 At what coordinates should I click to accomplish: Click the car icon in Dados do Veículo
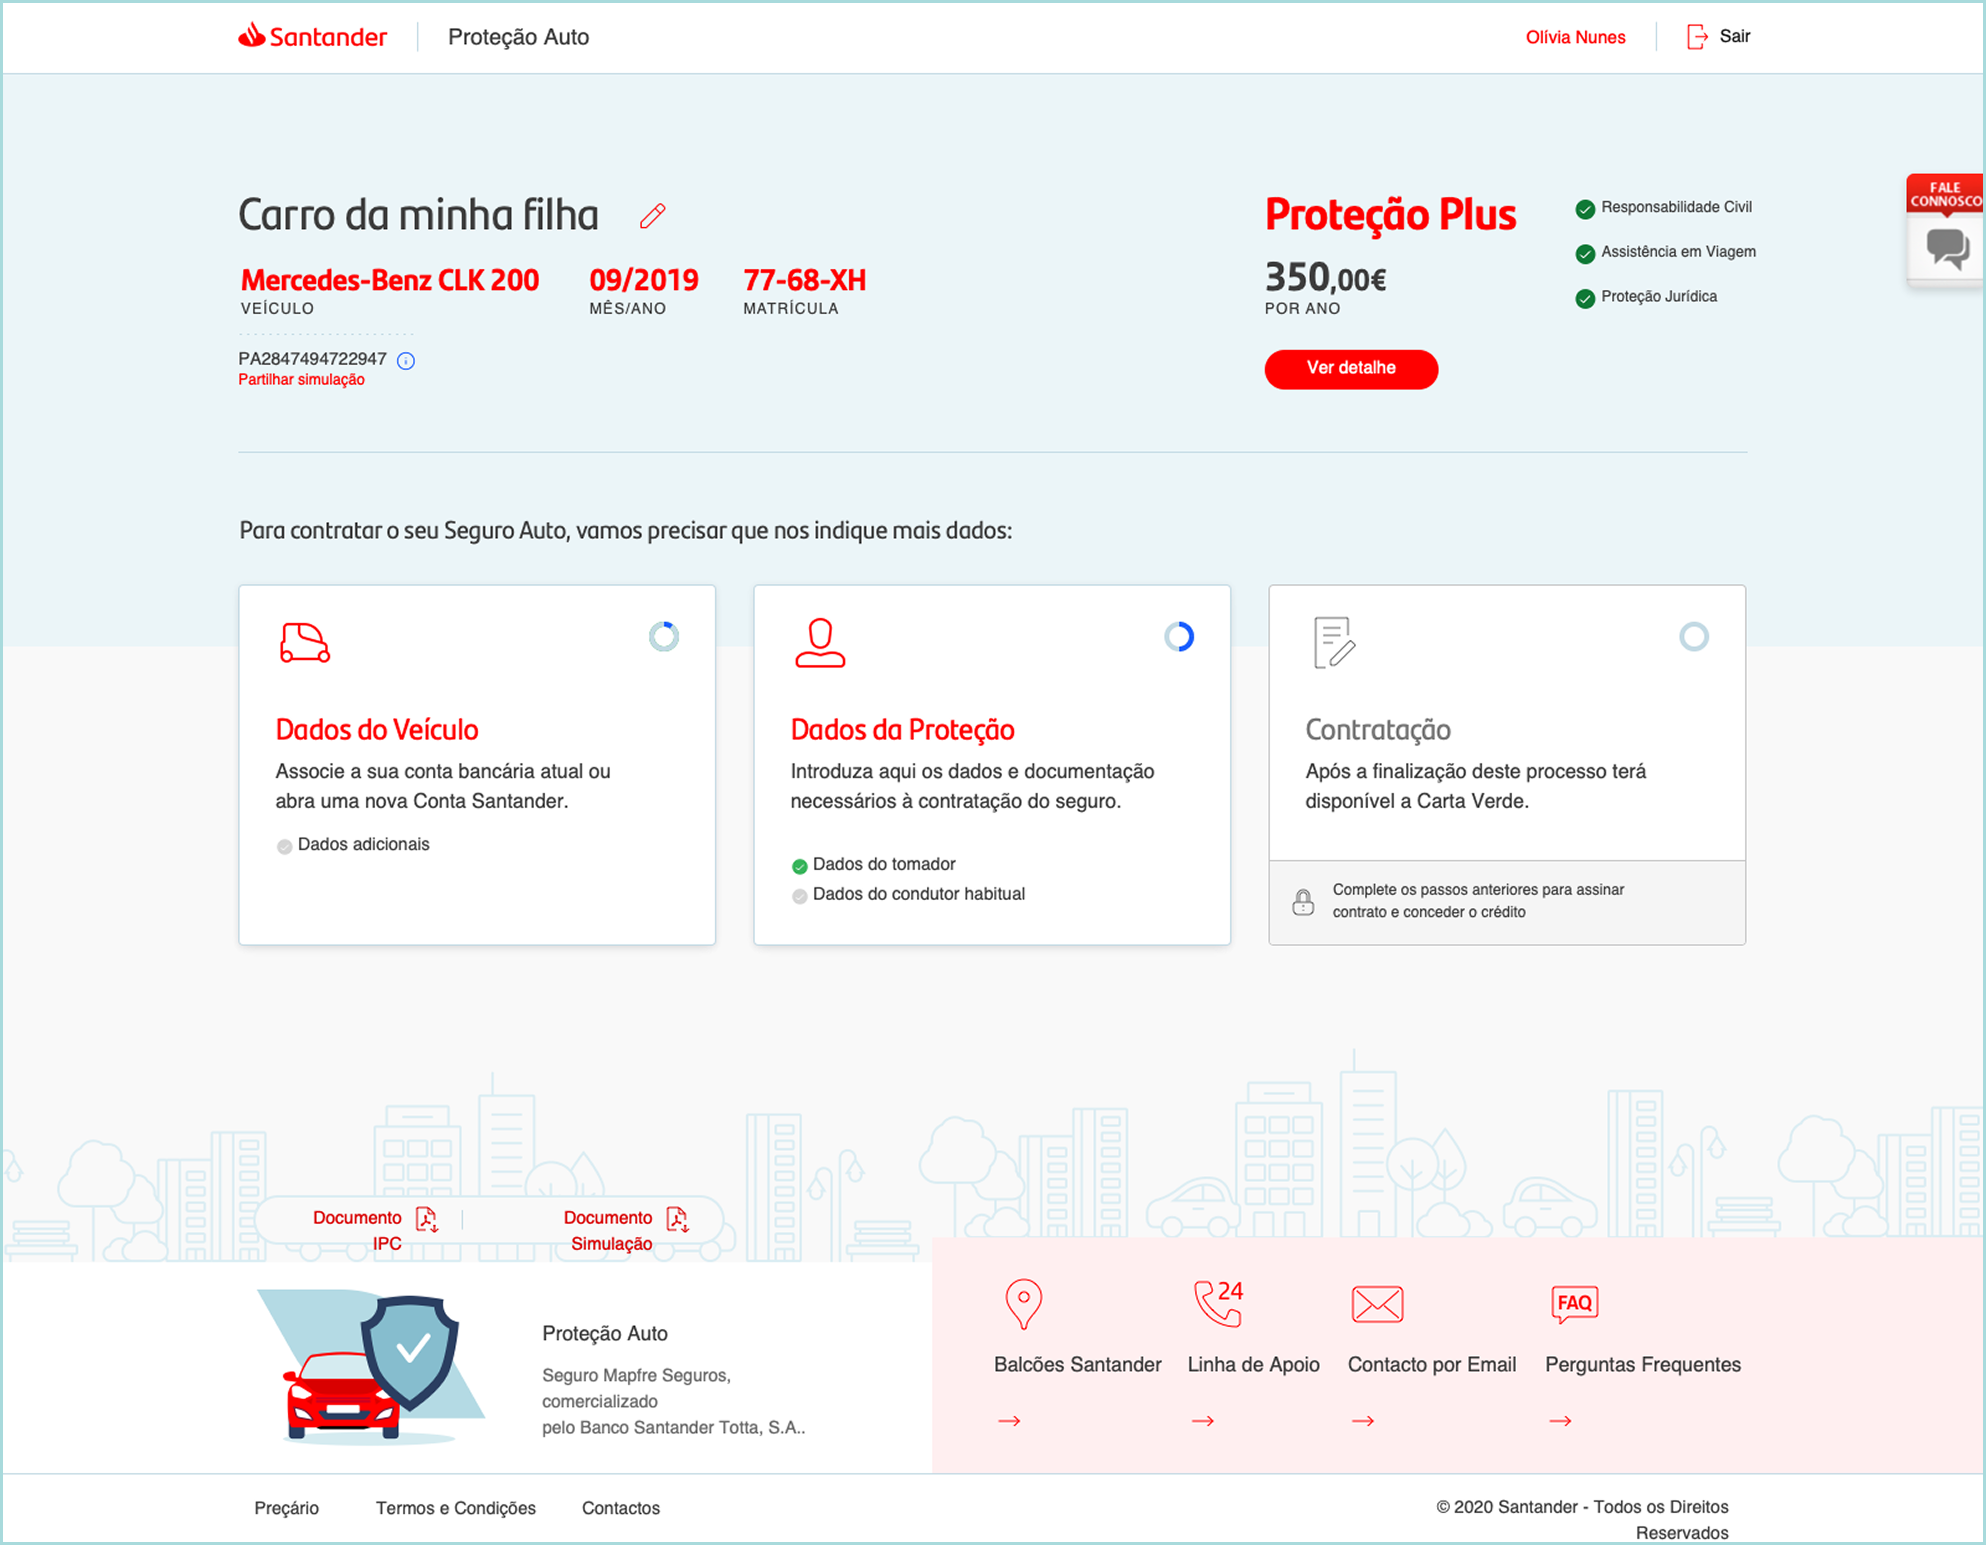305,642
